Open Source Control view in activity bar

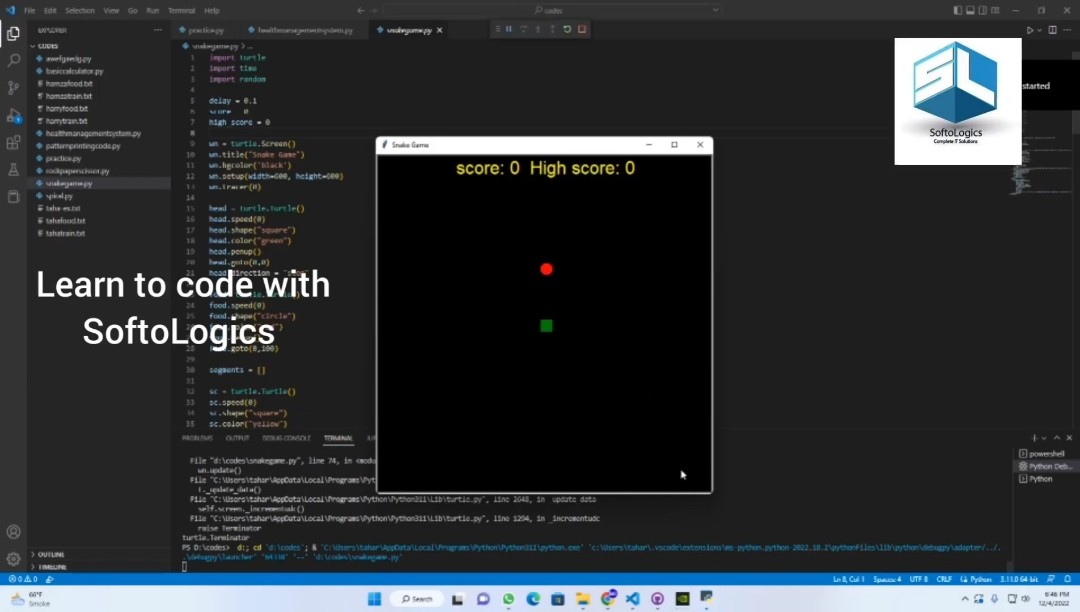click(13, 87)
